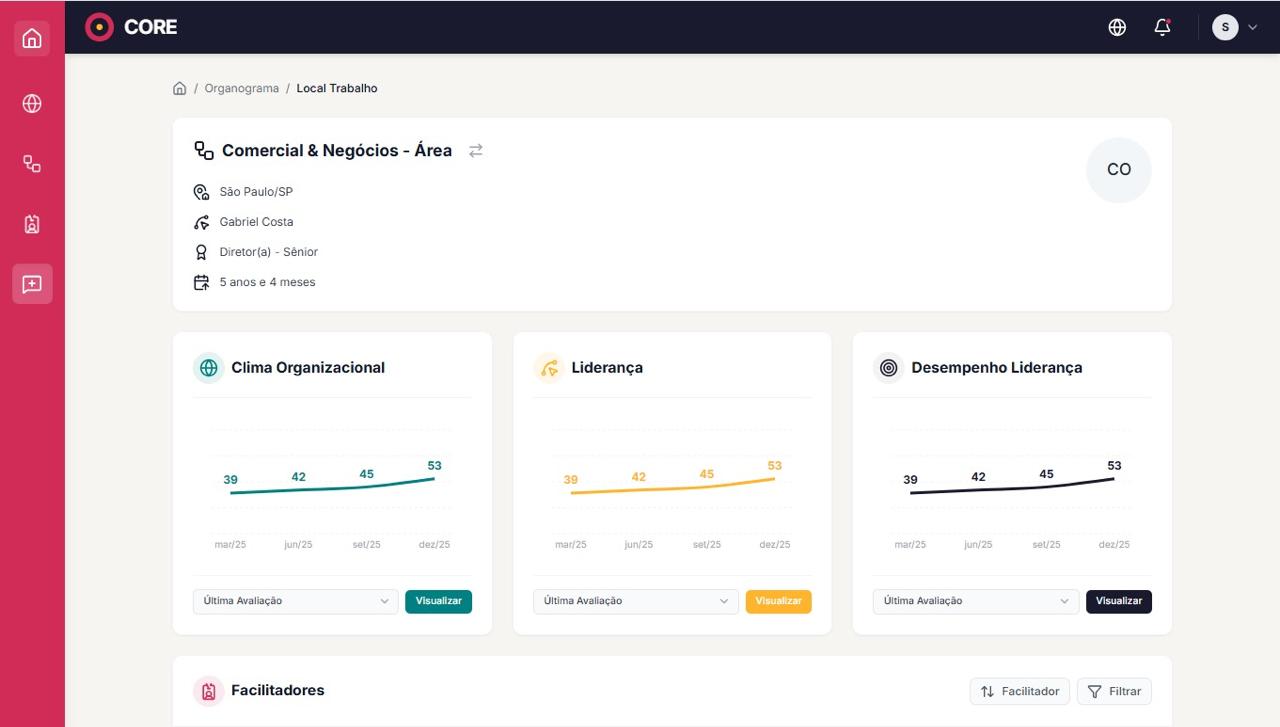Click the home icon in the sidebar
Viewport: 1280px width, 727px height.
pyautogui.click(x=32, y=39)
